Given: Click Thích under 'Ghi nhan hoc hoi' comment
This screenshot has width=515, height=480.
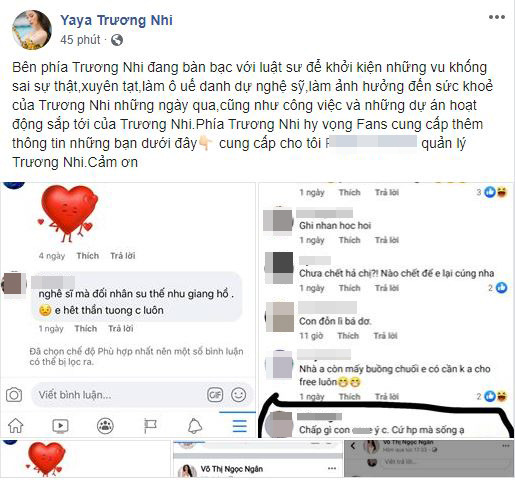Looking at the screenshot, I should pyautogui.click(x=349, y=240).
